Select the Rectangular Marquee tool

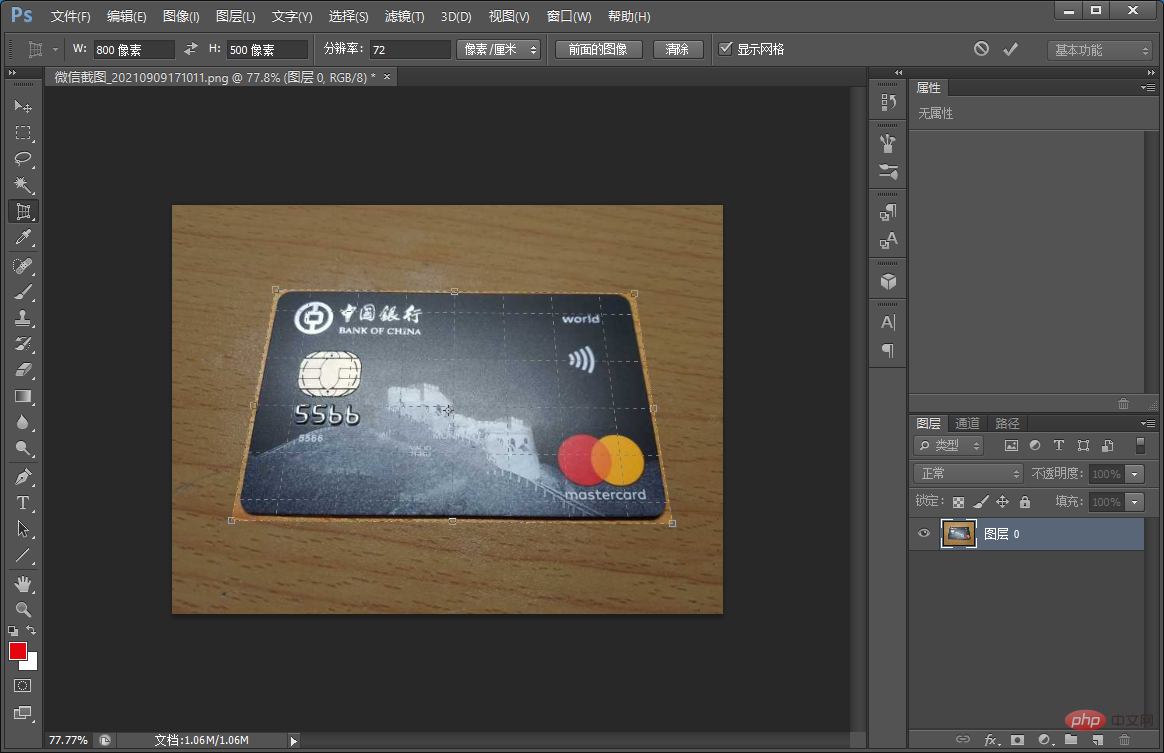(23, 133)
